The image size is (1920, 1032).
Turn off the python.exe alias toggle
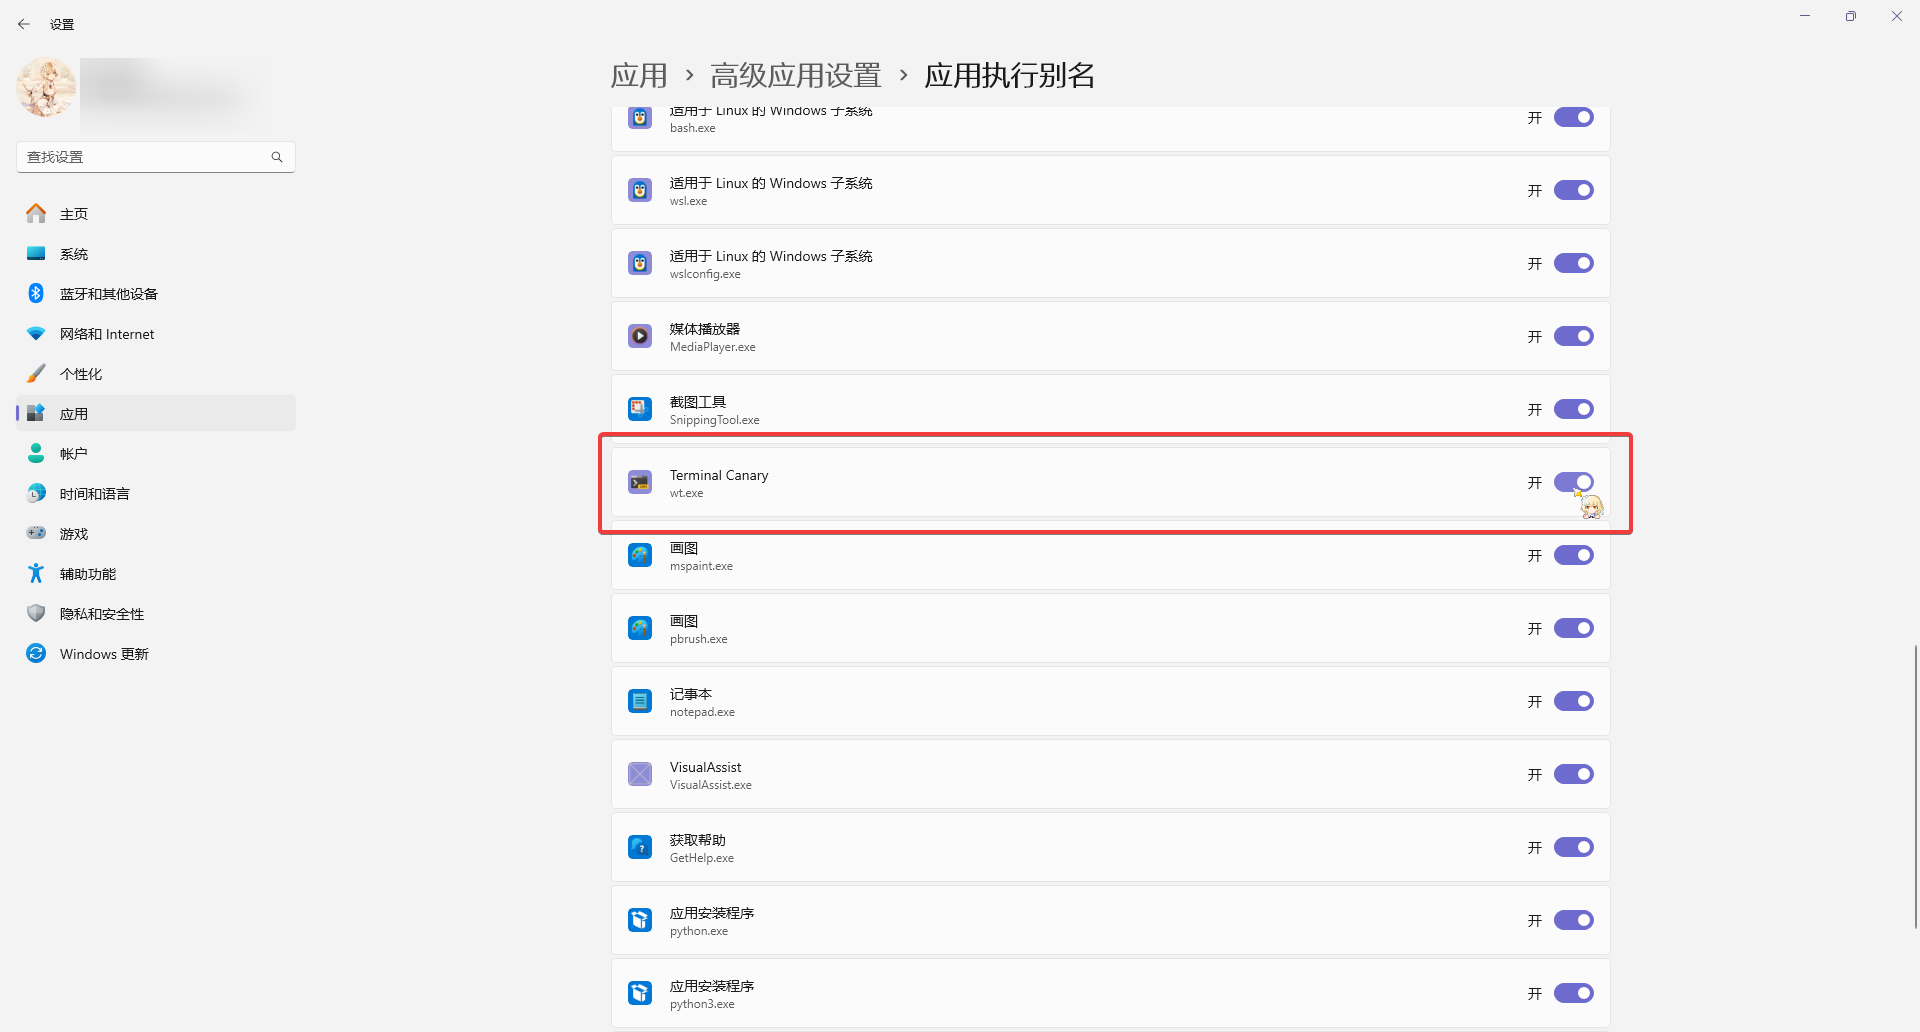[1573, 921]
